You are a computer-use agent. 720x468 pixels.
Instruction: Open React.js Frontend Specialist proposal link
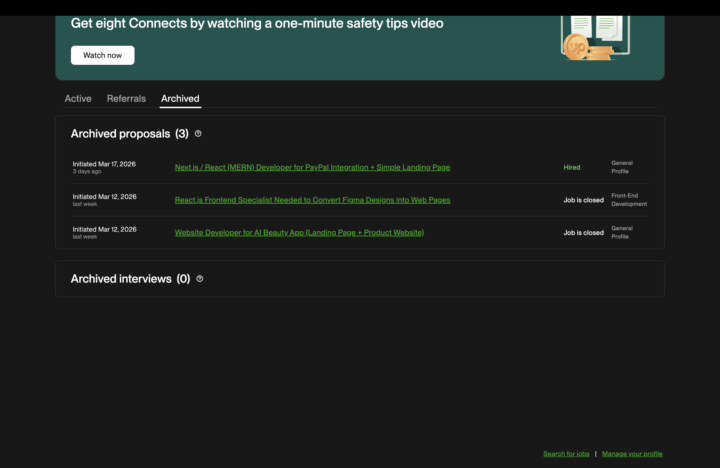[312, 200]
